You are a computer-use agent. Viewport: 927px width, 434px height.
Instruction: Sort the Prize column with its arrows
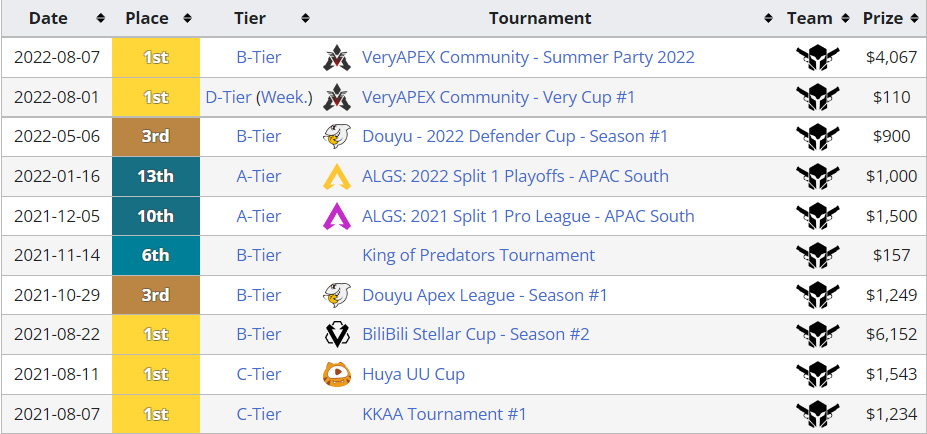point(915,18)
